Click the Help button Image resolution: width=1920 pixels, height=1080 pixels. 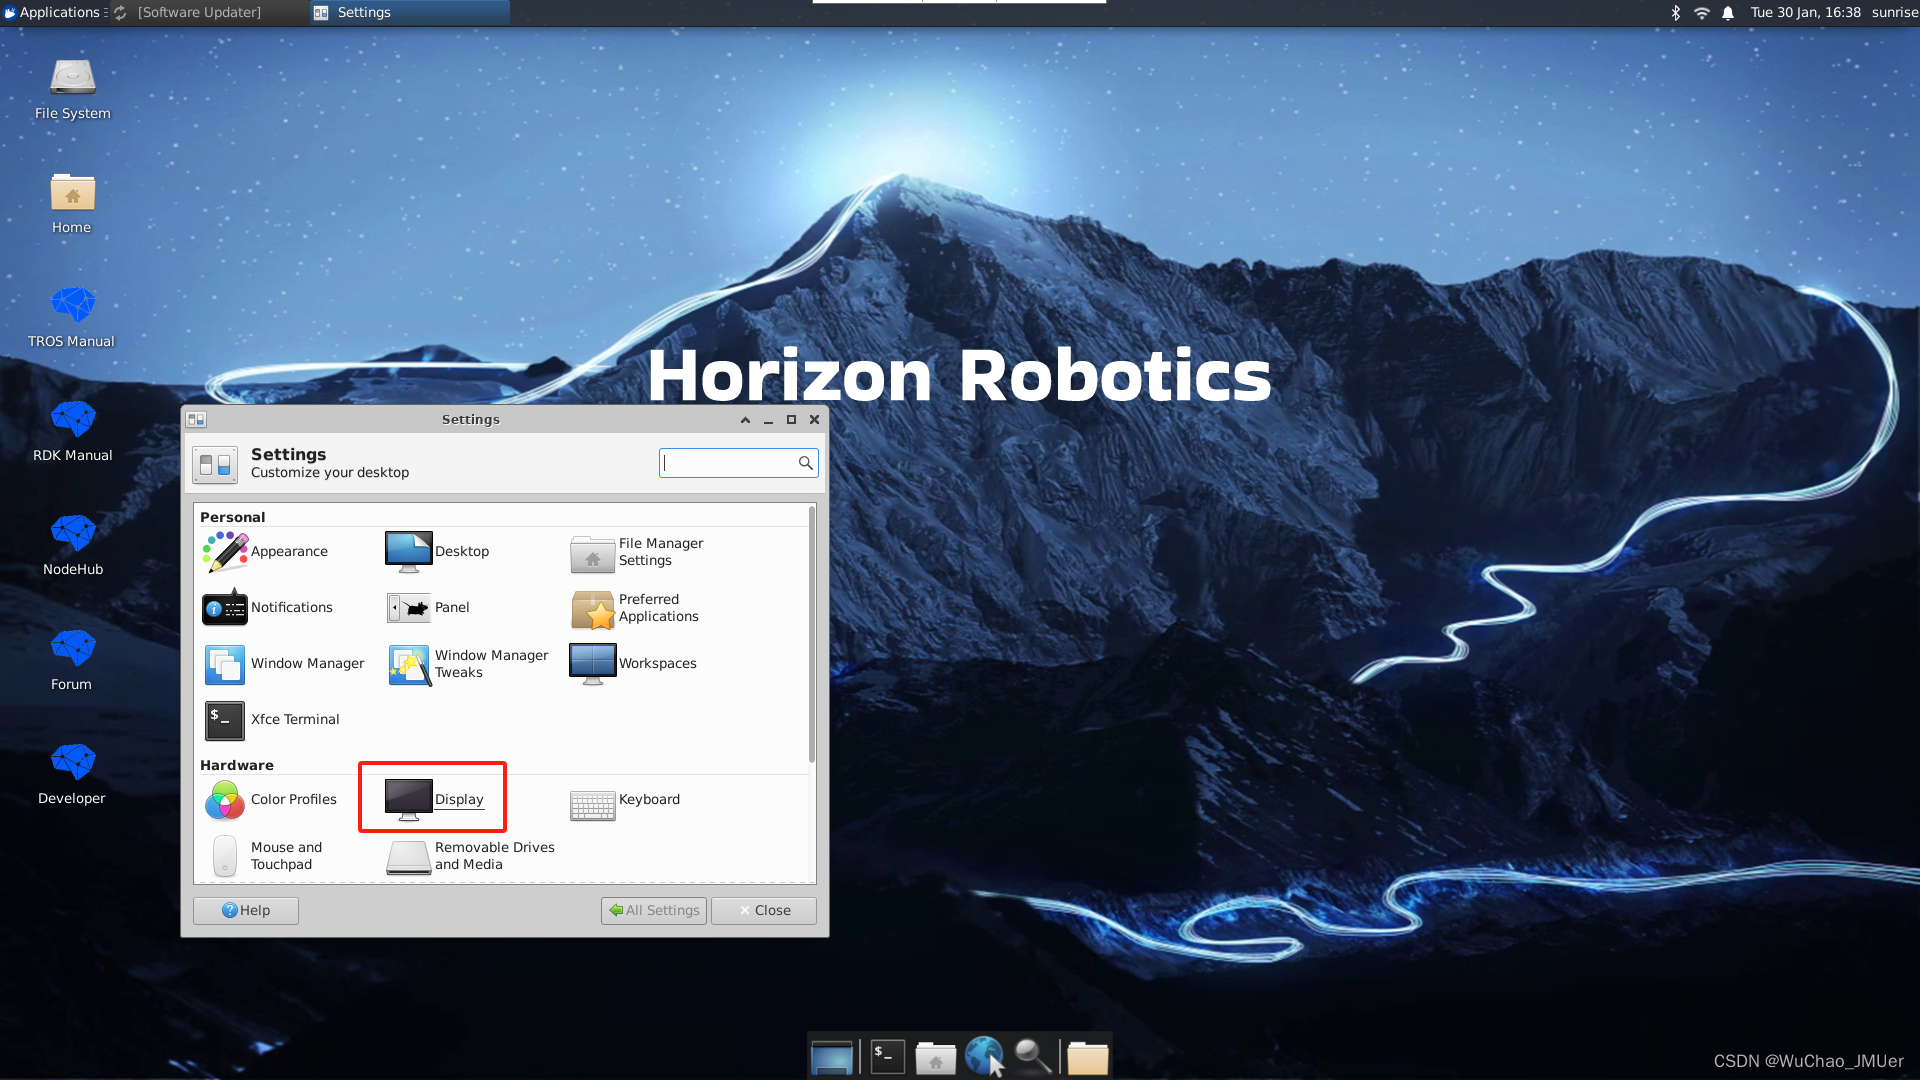[x=246, y=910]
